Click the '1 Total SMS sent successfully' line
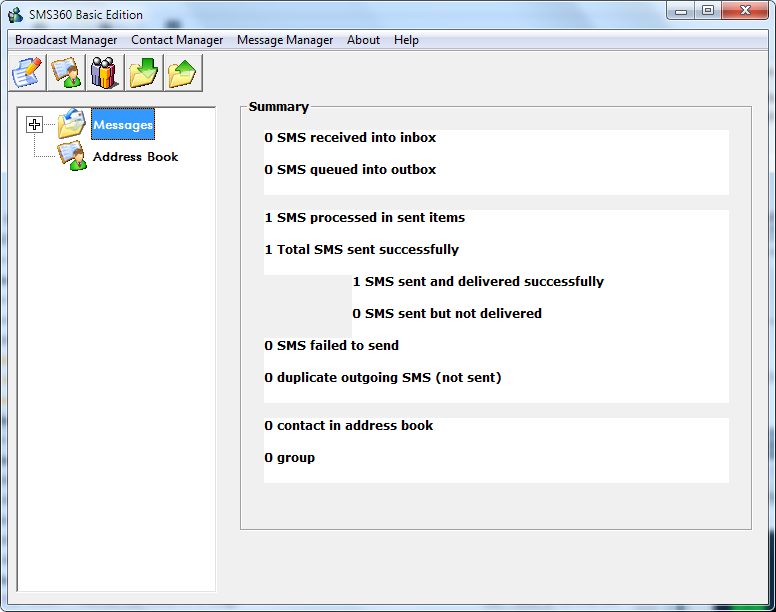Viewport: 776px width, 612px height. click(x=361, y=250)
